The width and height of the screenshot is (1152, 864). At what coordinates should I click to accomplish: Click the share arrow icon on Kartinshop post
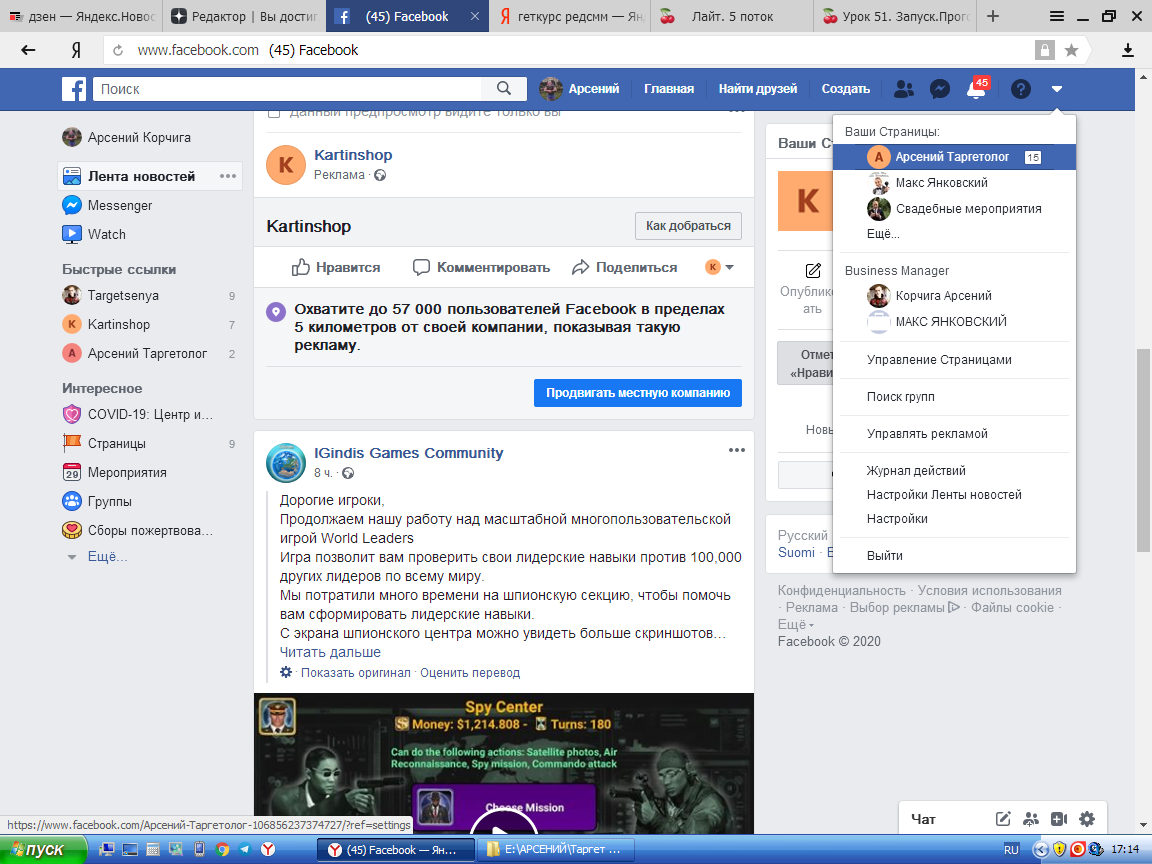[580, 267]
